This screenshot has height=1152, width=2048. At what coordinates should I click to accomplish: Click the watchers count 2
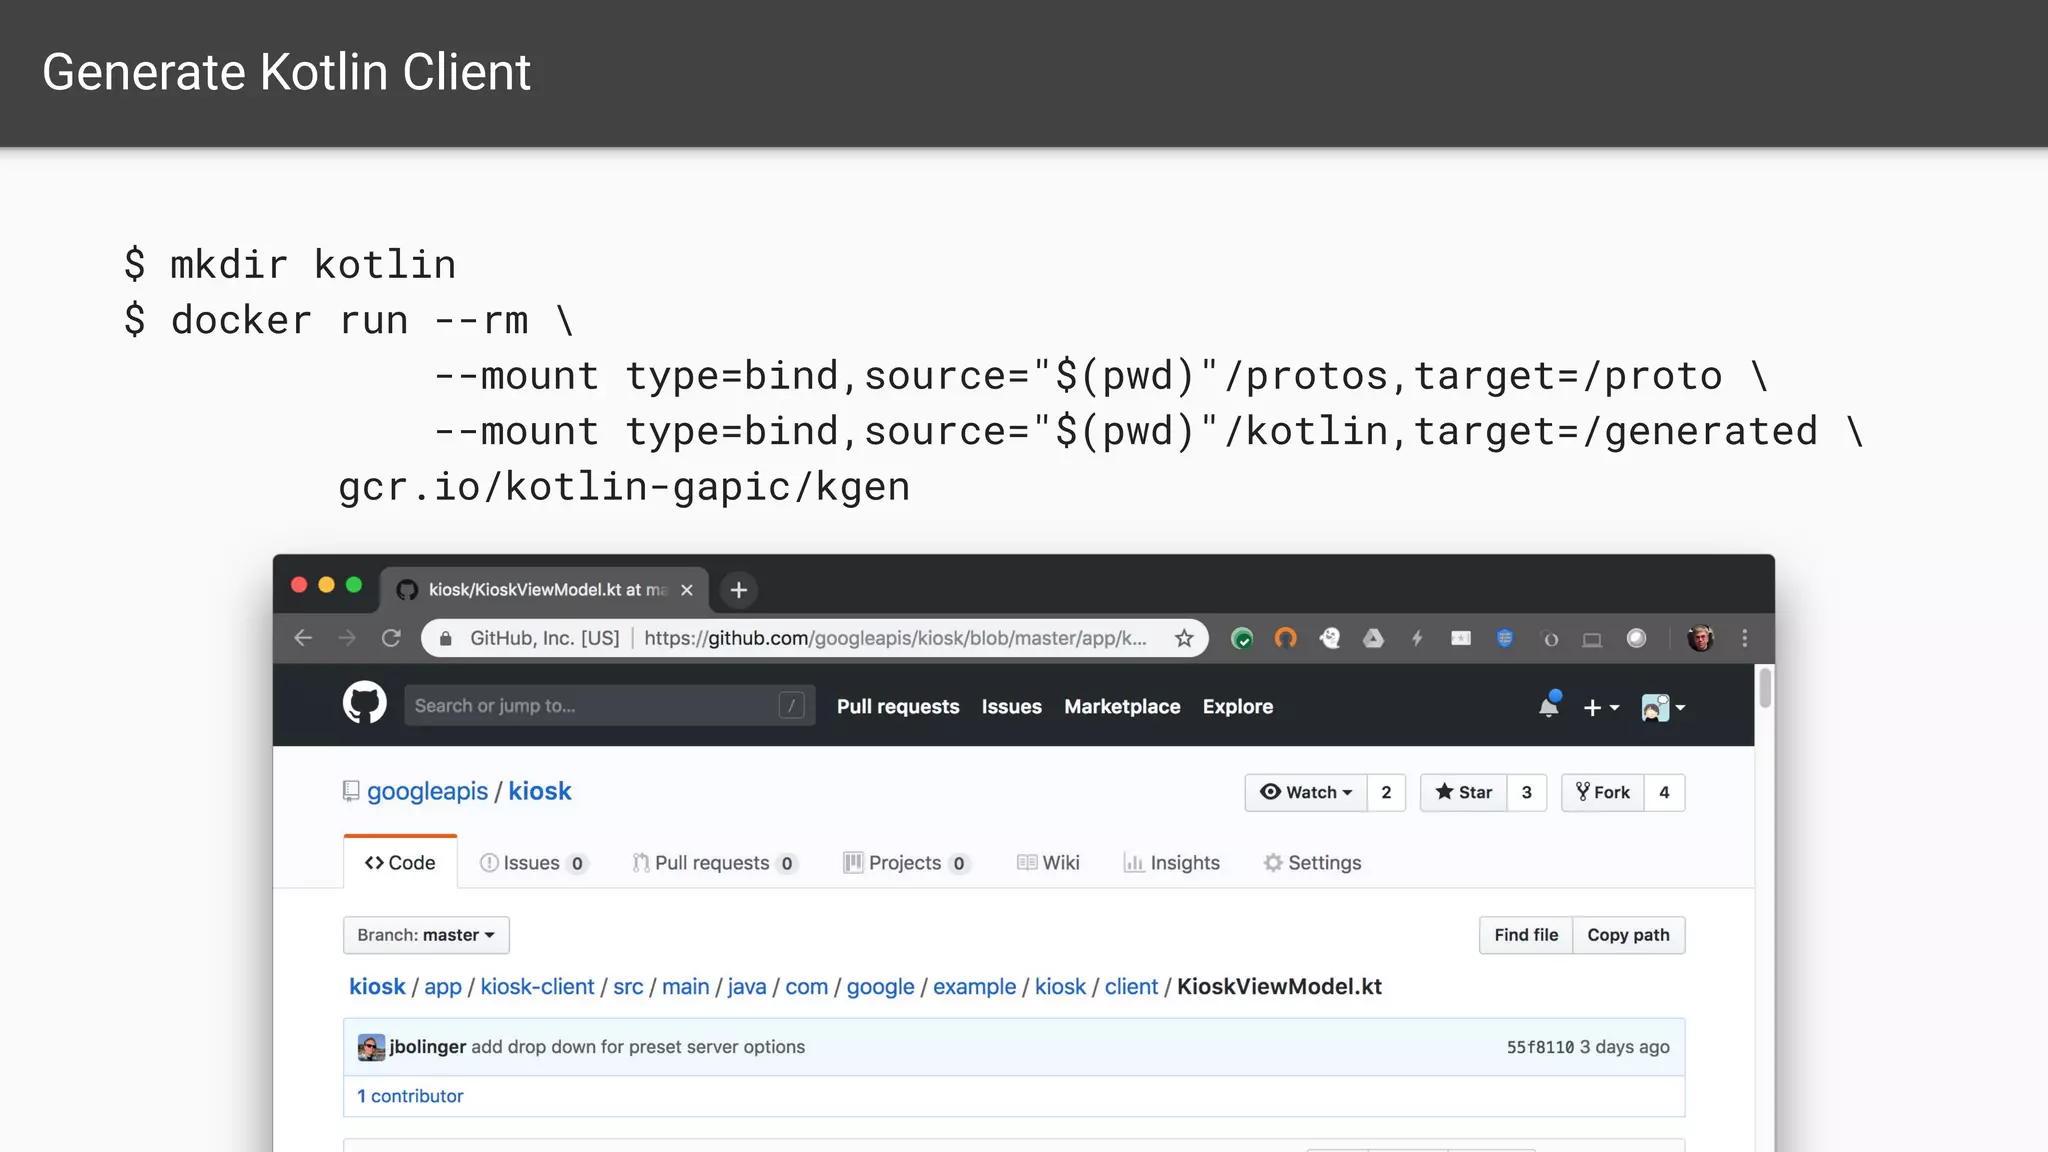point(1386,792)
